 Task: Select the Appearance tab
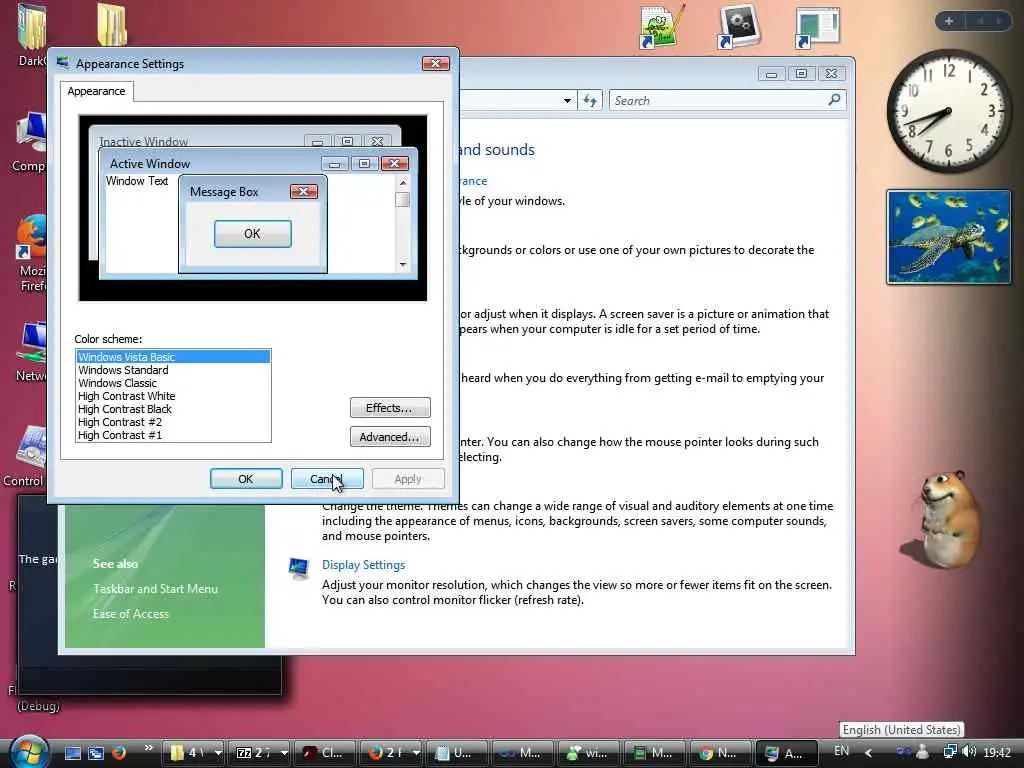(x=96, y=91)
